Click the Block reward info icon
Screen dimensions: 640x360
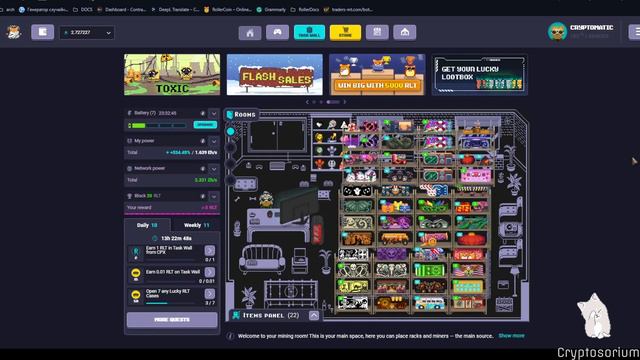(202, 196)
